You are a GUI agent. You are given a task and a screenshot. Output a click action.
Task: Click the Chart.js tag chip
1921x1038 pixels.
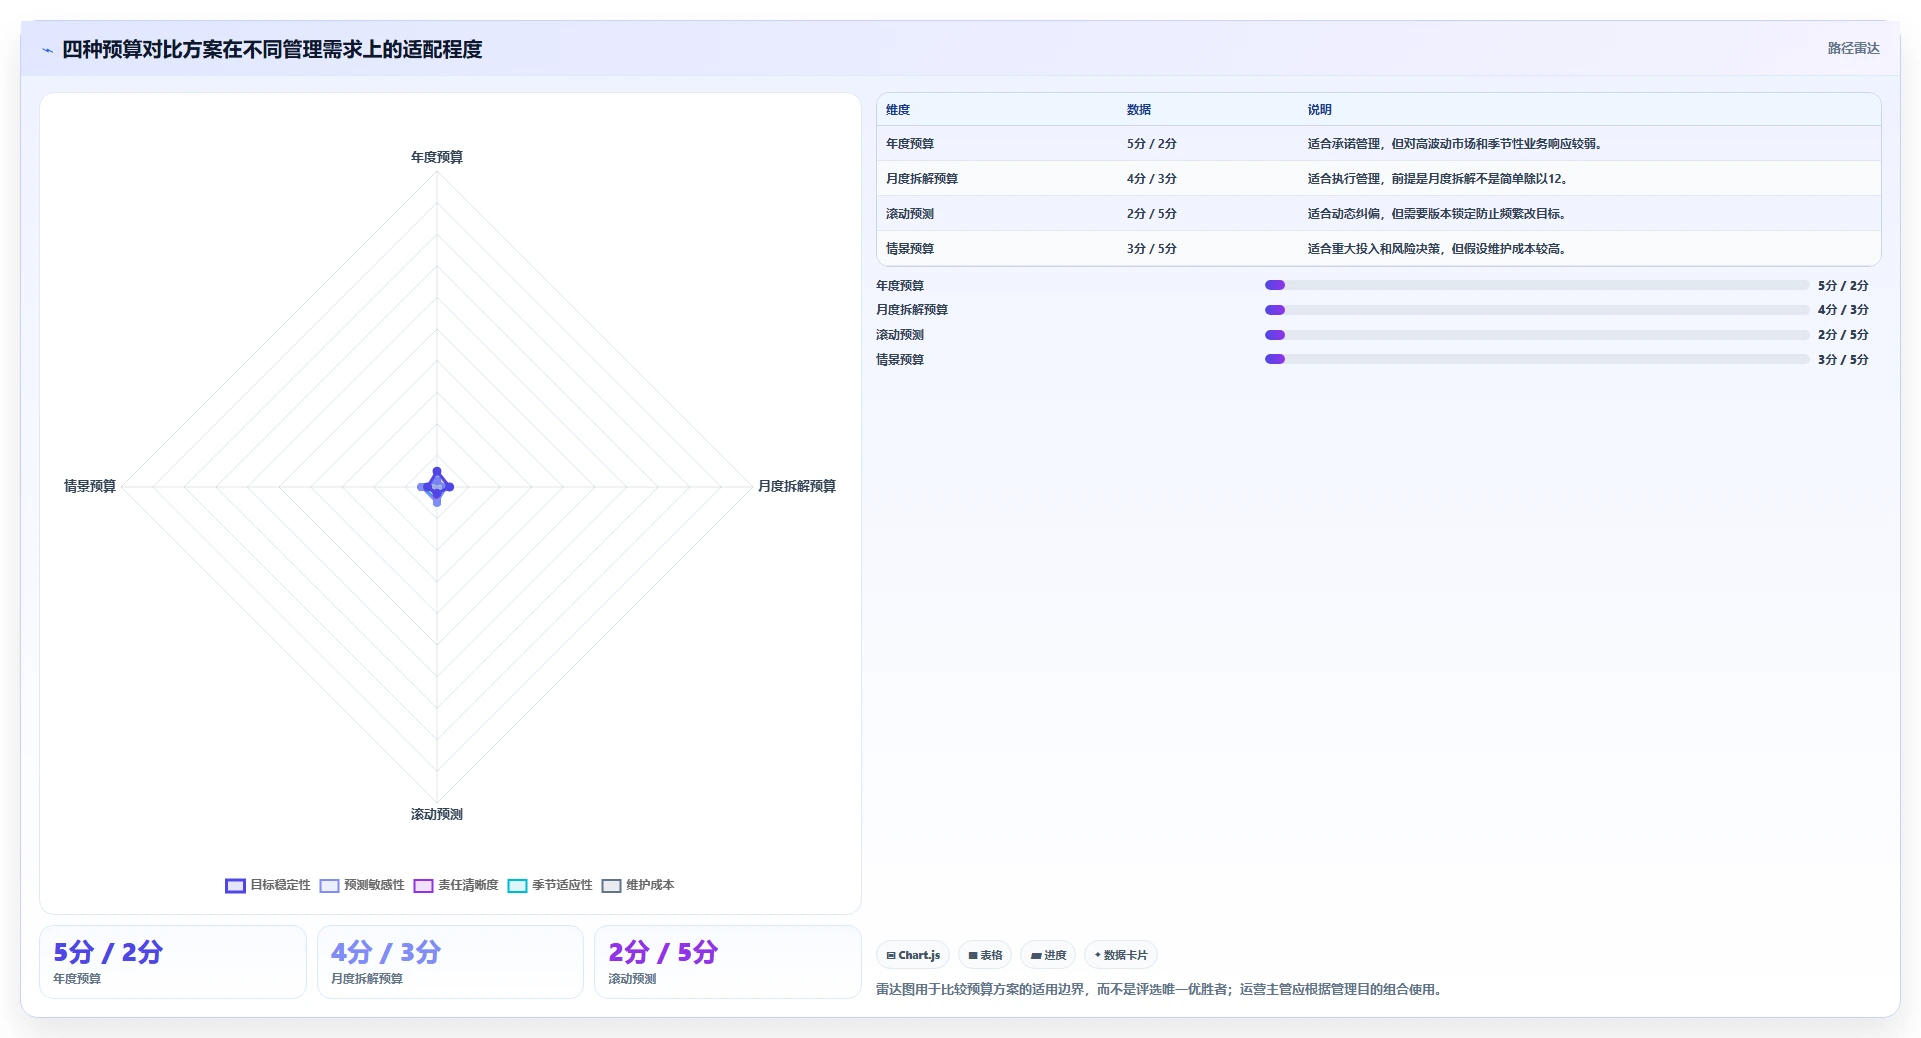pyautogui.click(x=913, y=955)
